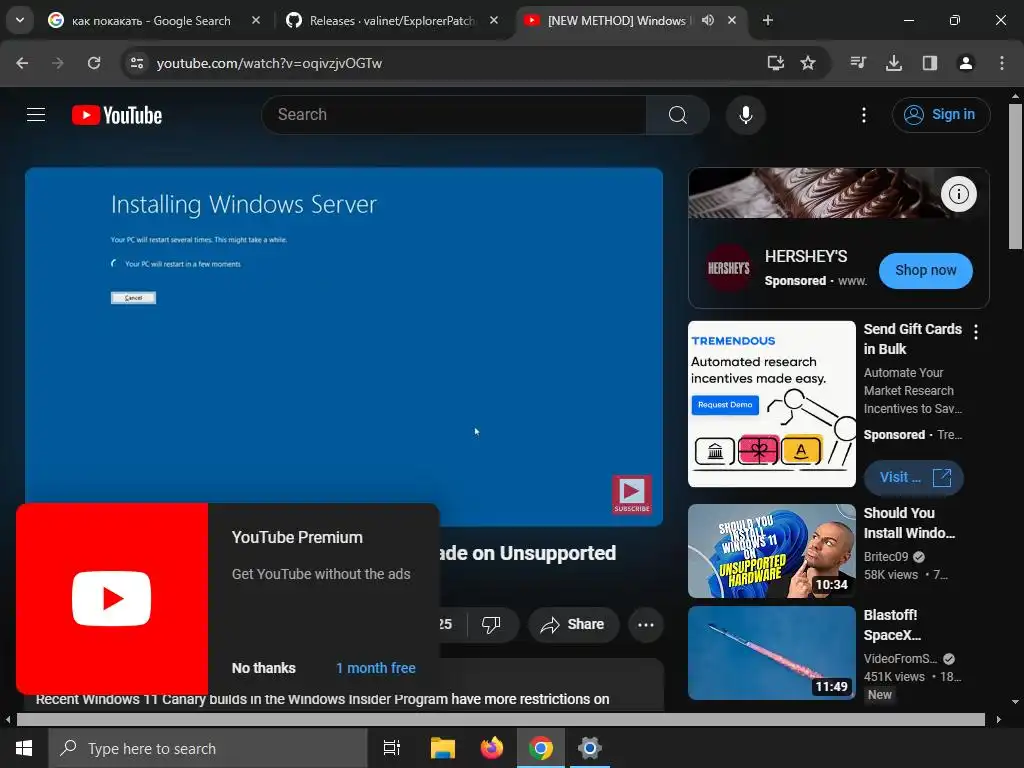
Task: Open Chrome profile avatar icon
Action: [966, 63]
